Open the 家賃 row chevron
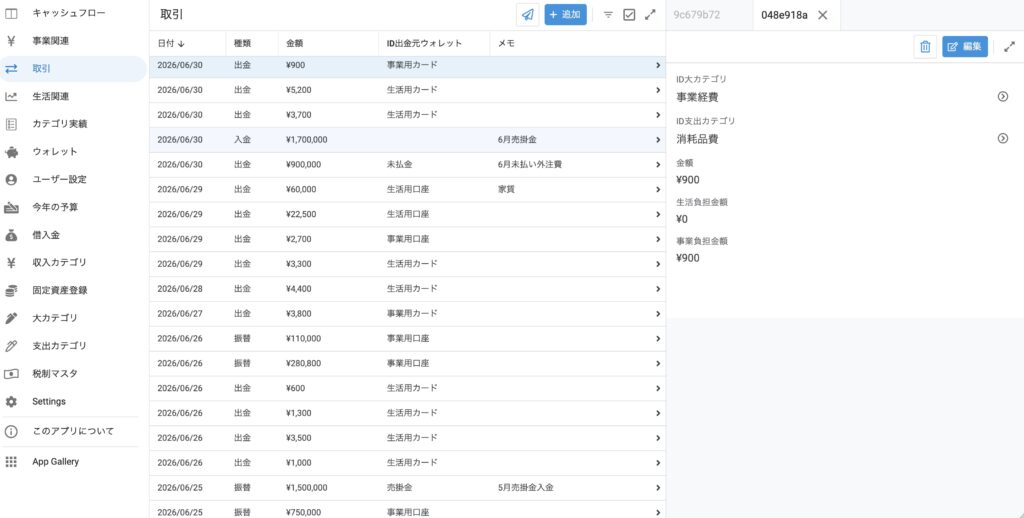 tap(658, 189)
